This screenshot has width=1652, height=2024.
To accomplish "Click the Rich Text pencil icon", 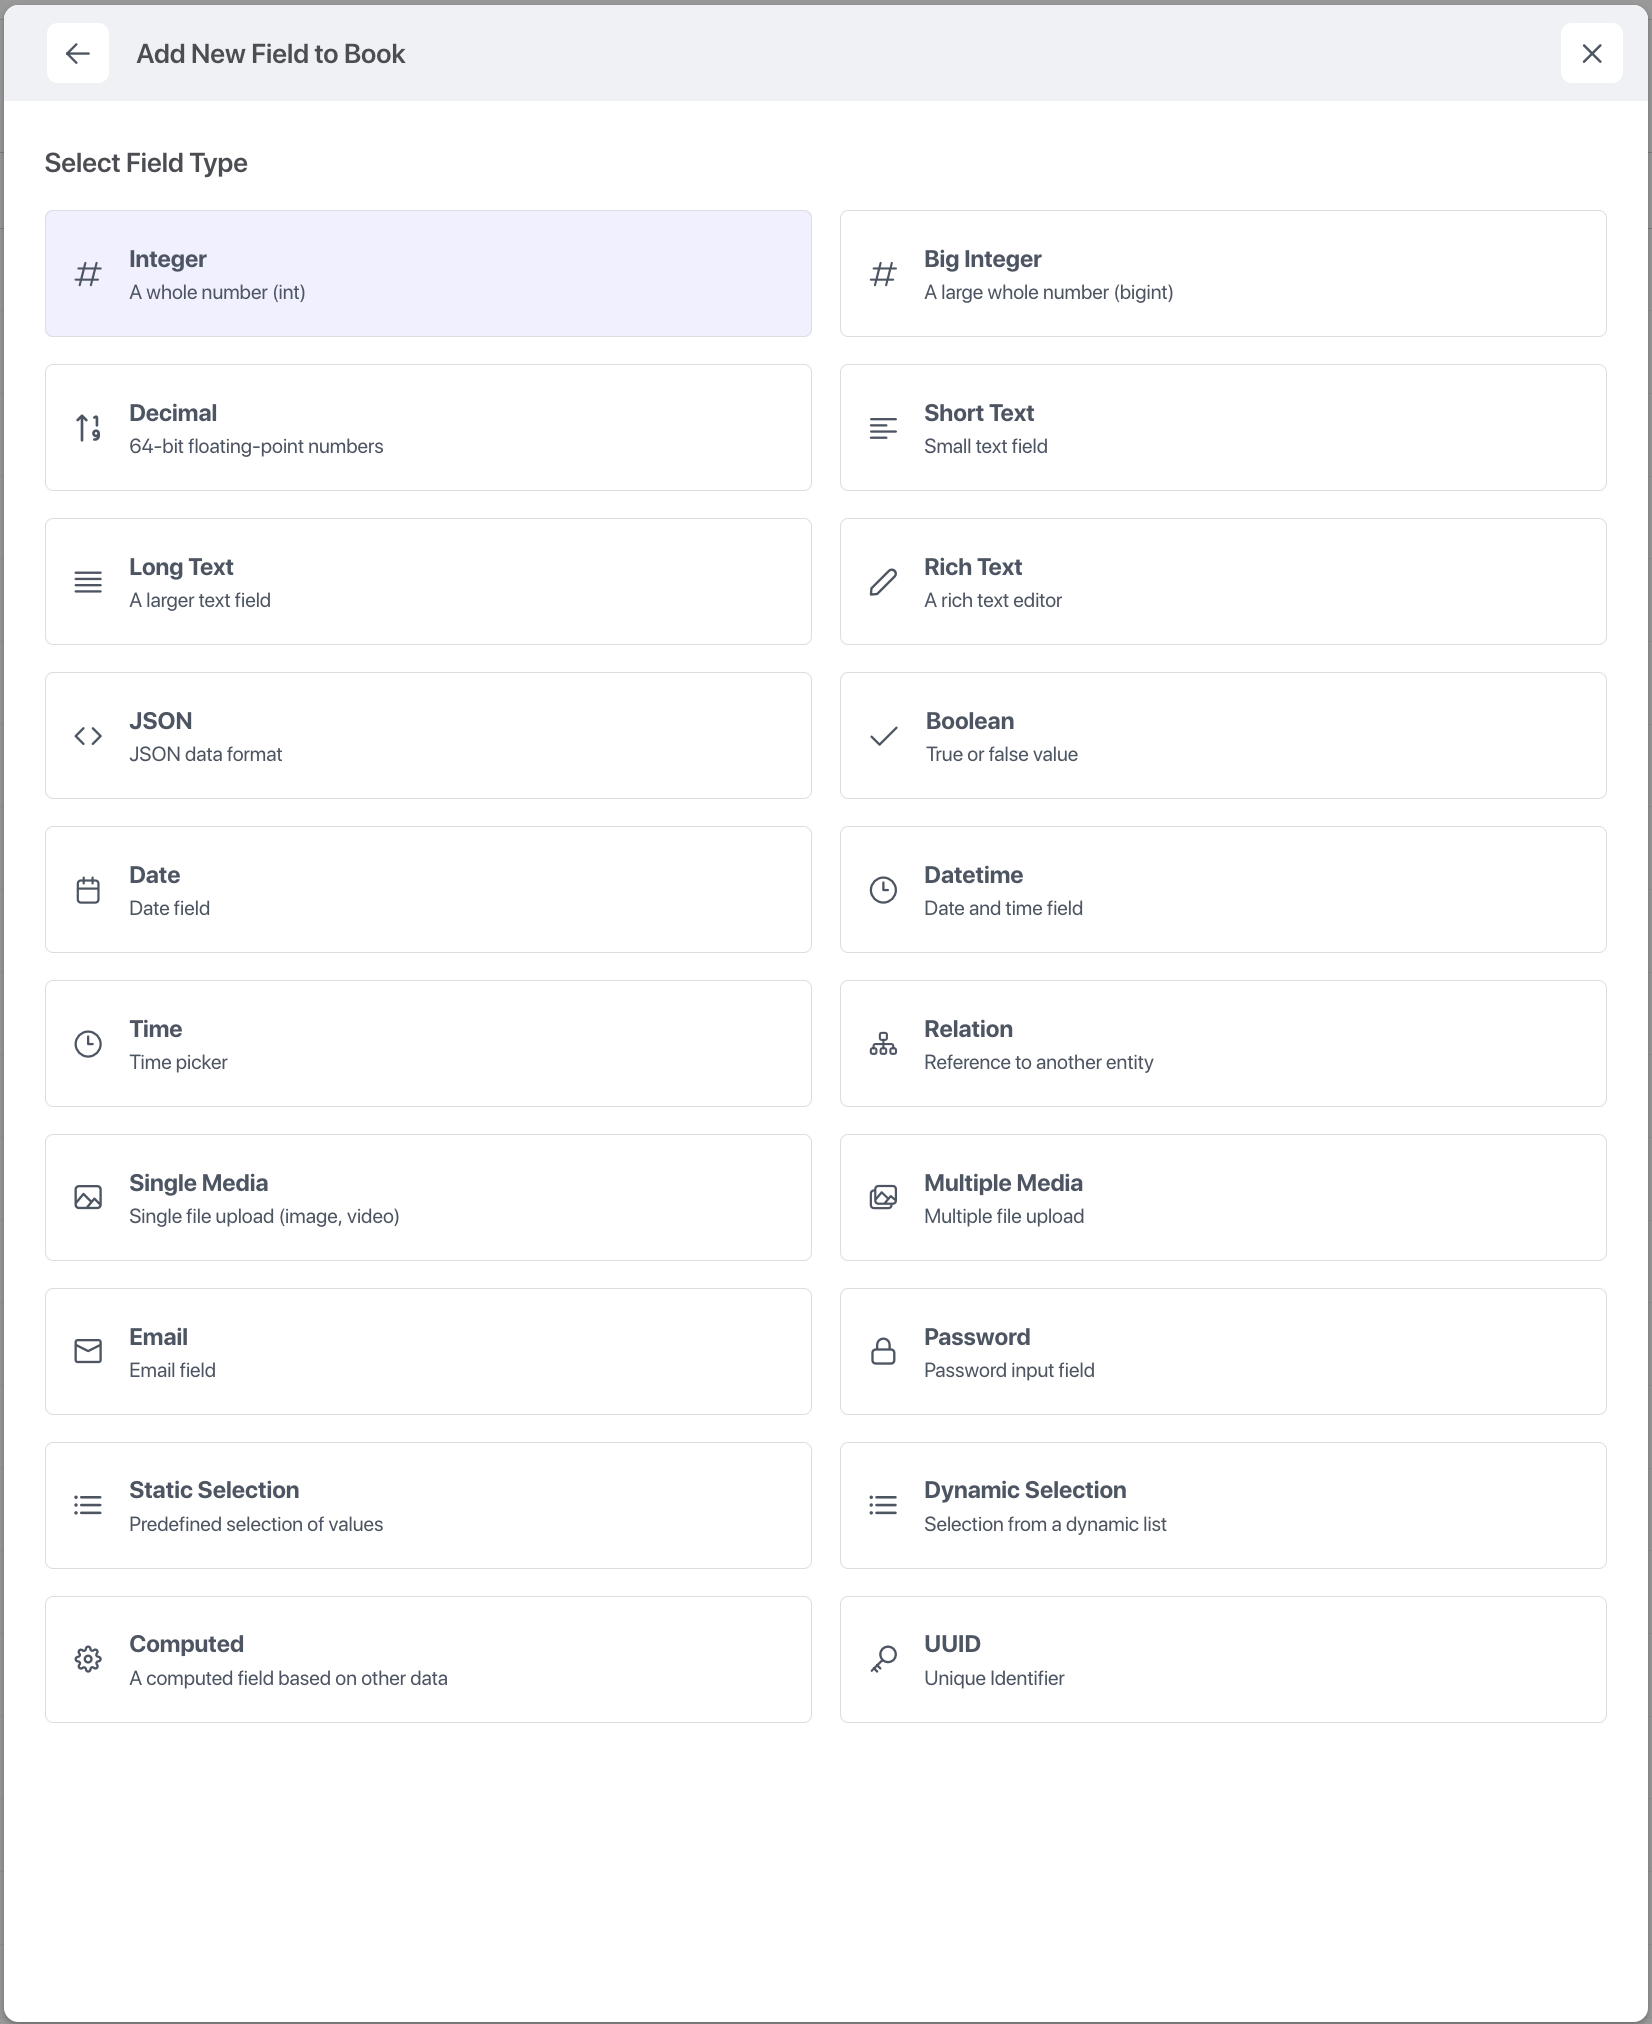I will 883,582.
